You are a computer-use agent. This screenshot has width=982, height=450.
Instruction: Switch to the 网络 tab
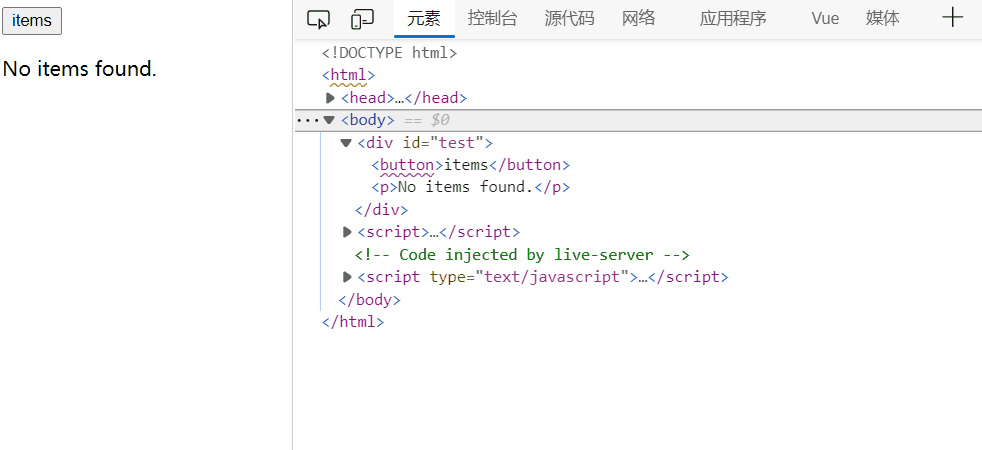coord(639,19)
